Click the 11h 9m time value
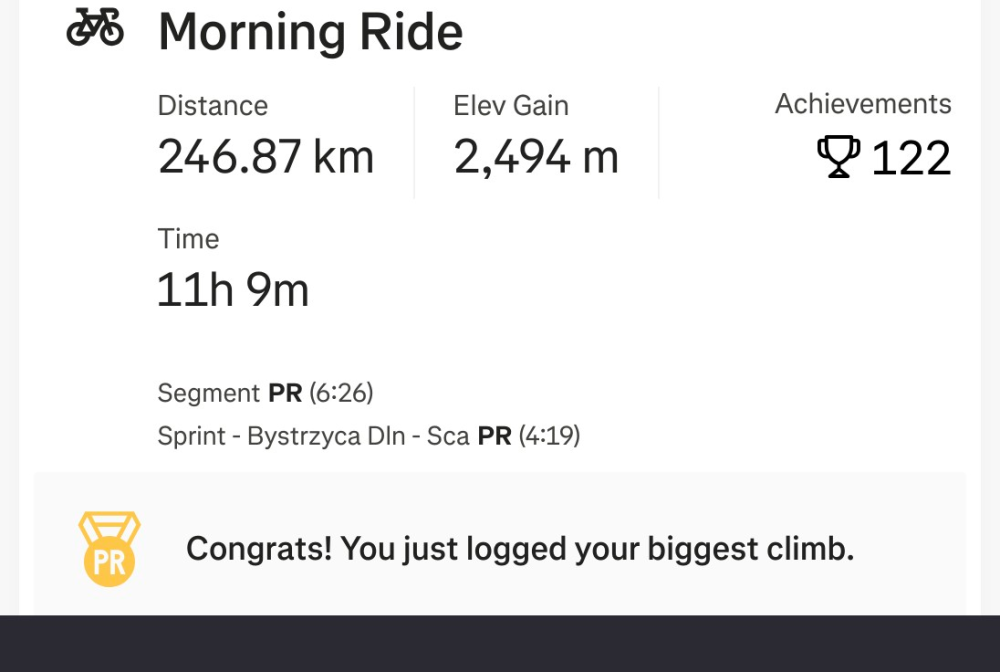 click(x=233, y=290)
